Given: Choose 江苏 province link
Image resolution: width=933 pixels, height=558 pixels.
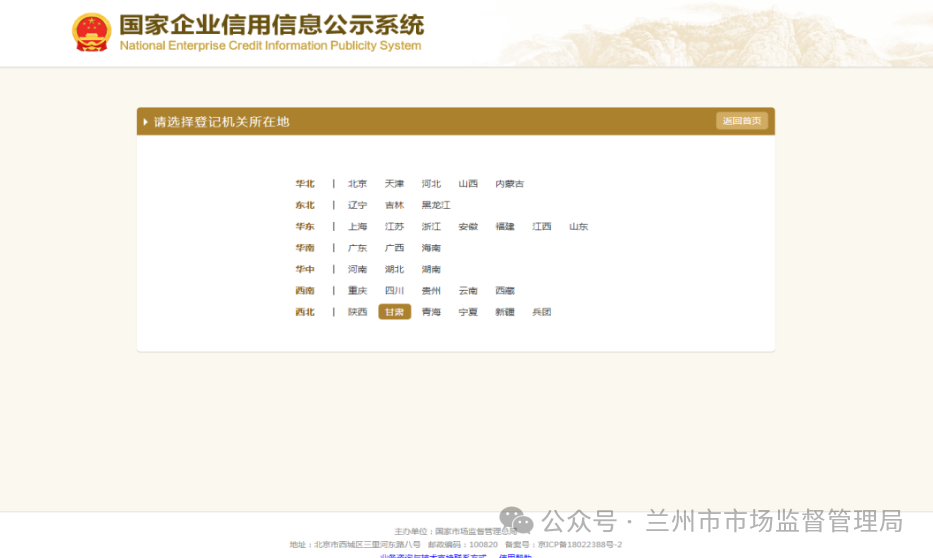Looking at the screenshot, I should 394,227.
